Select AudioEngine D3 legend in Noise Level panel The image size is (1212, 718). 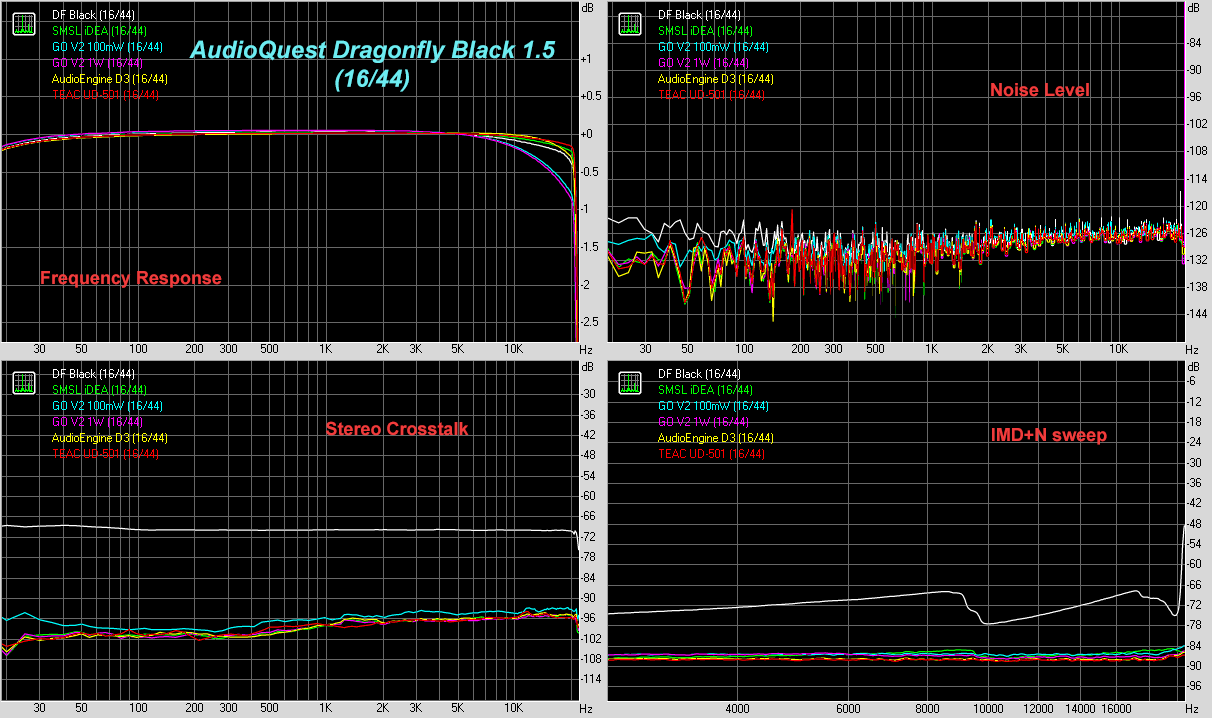[715, 79]
